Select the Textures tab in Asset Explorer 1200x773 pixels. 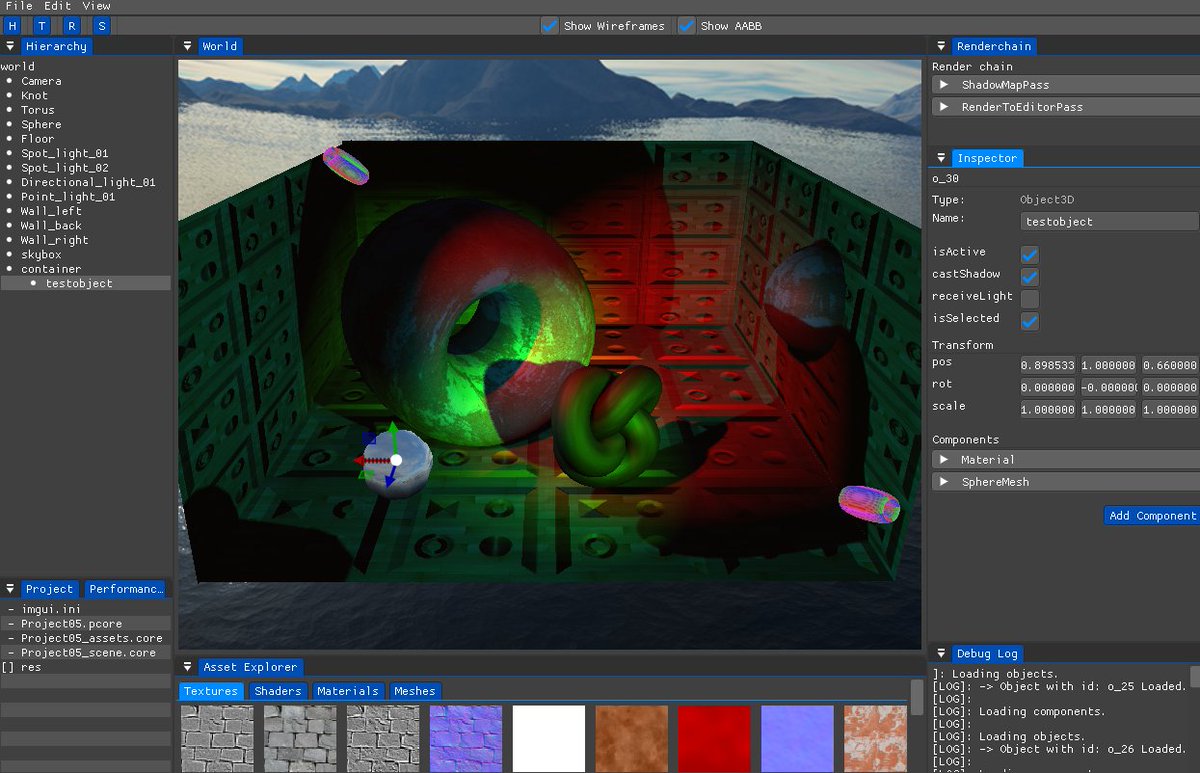(211, 691)
